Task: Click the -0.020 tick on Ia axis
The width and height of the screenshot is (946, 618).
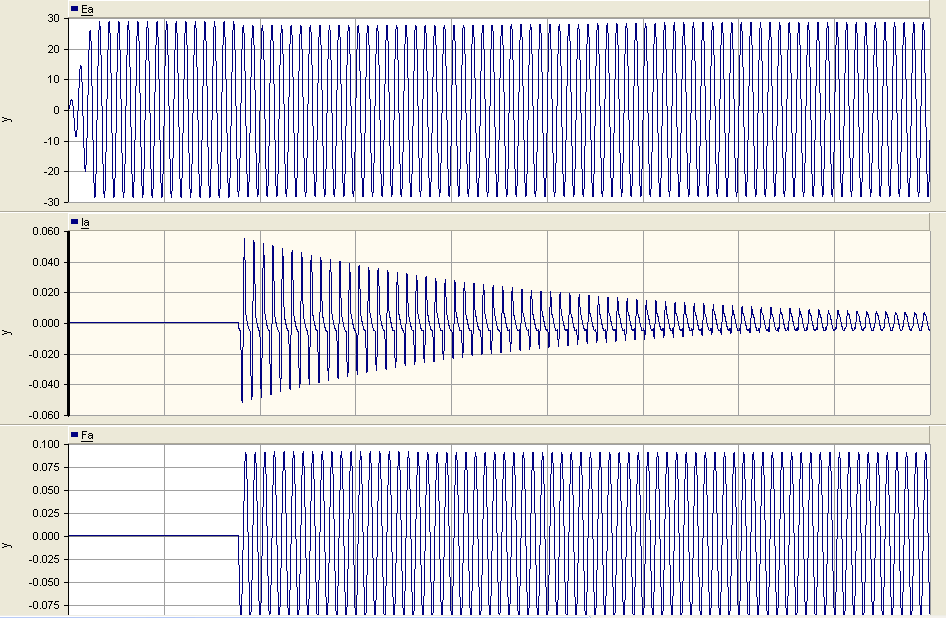Action: (44, 354)
